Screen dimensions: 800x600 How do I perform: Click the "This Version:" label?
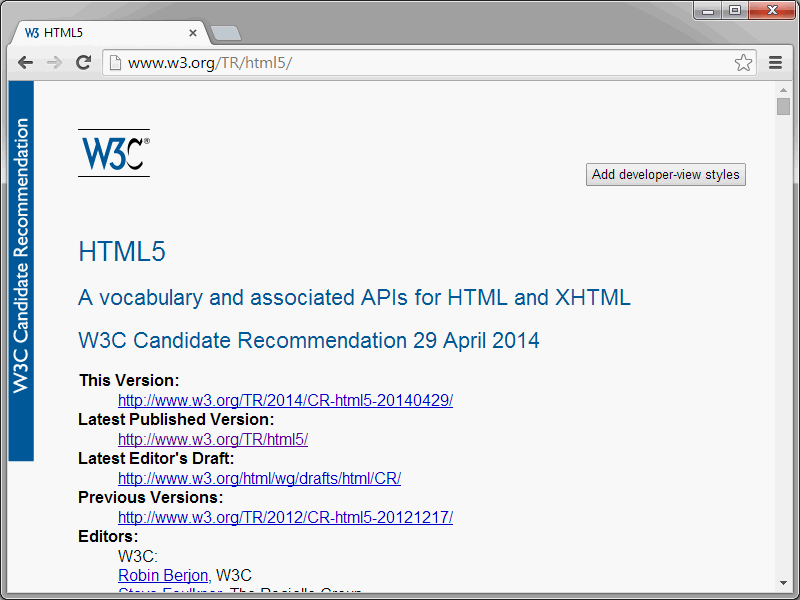pos(129,381)
